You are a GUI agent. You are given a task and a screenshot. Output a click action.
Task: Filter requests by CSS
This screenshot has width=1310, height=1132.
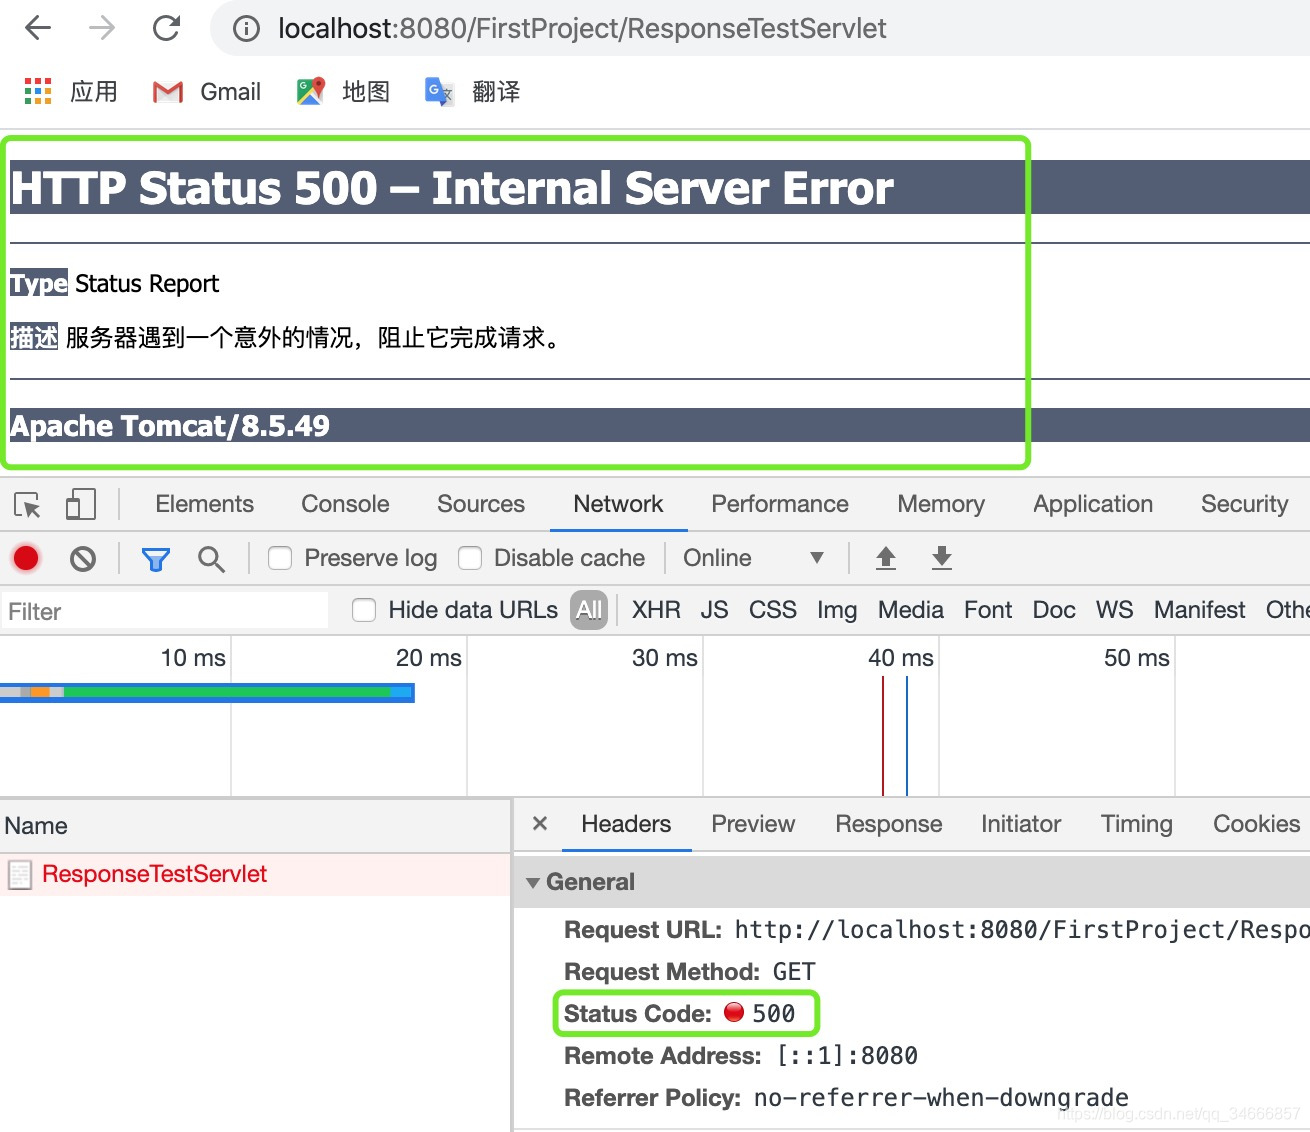click(x=773, y=610)
